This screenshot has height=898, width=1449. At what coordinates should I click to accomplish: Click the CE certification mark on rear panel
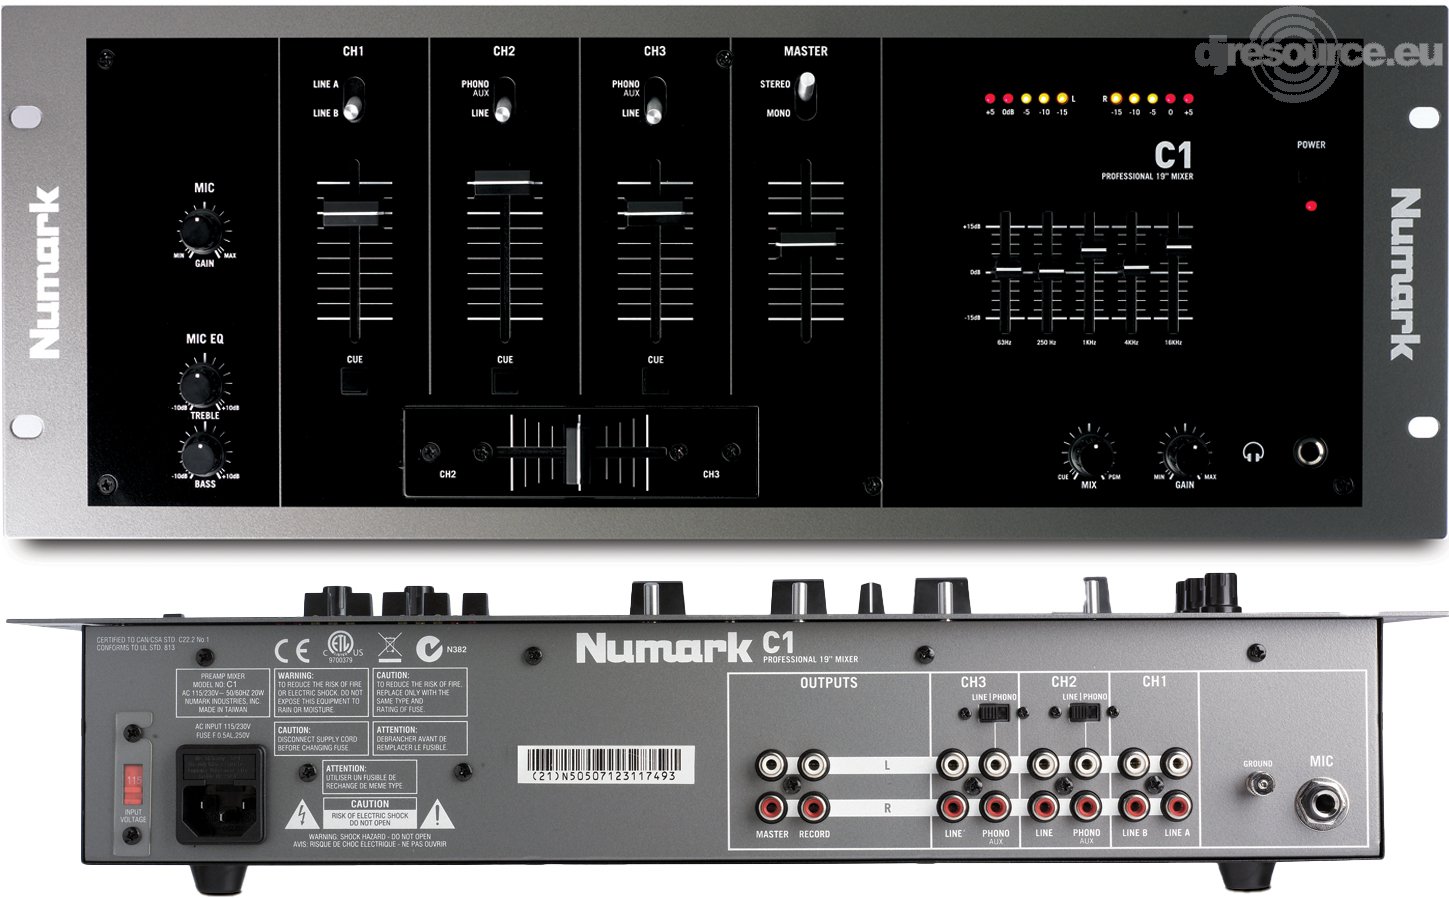[x=292, y=652]
